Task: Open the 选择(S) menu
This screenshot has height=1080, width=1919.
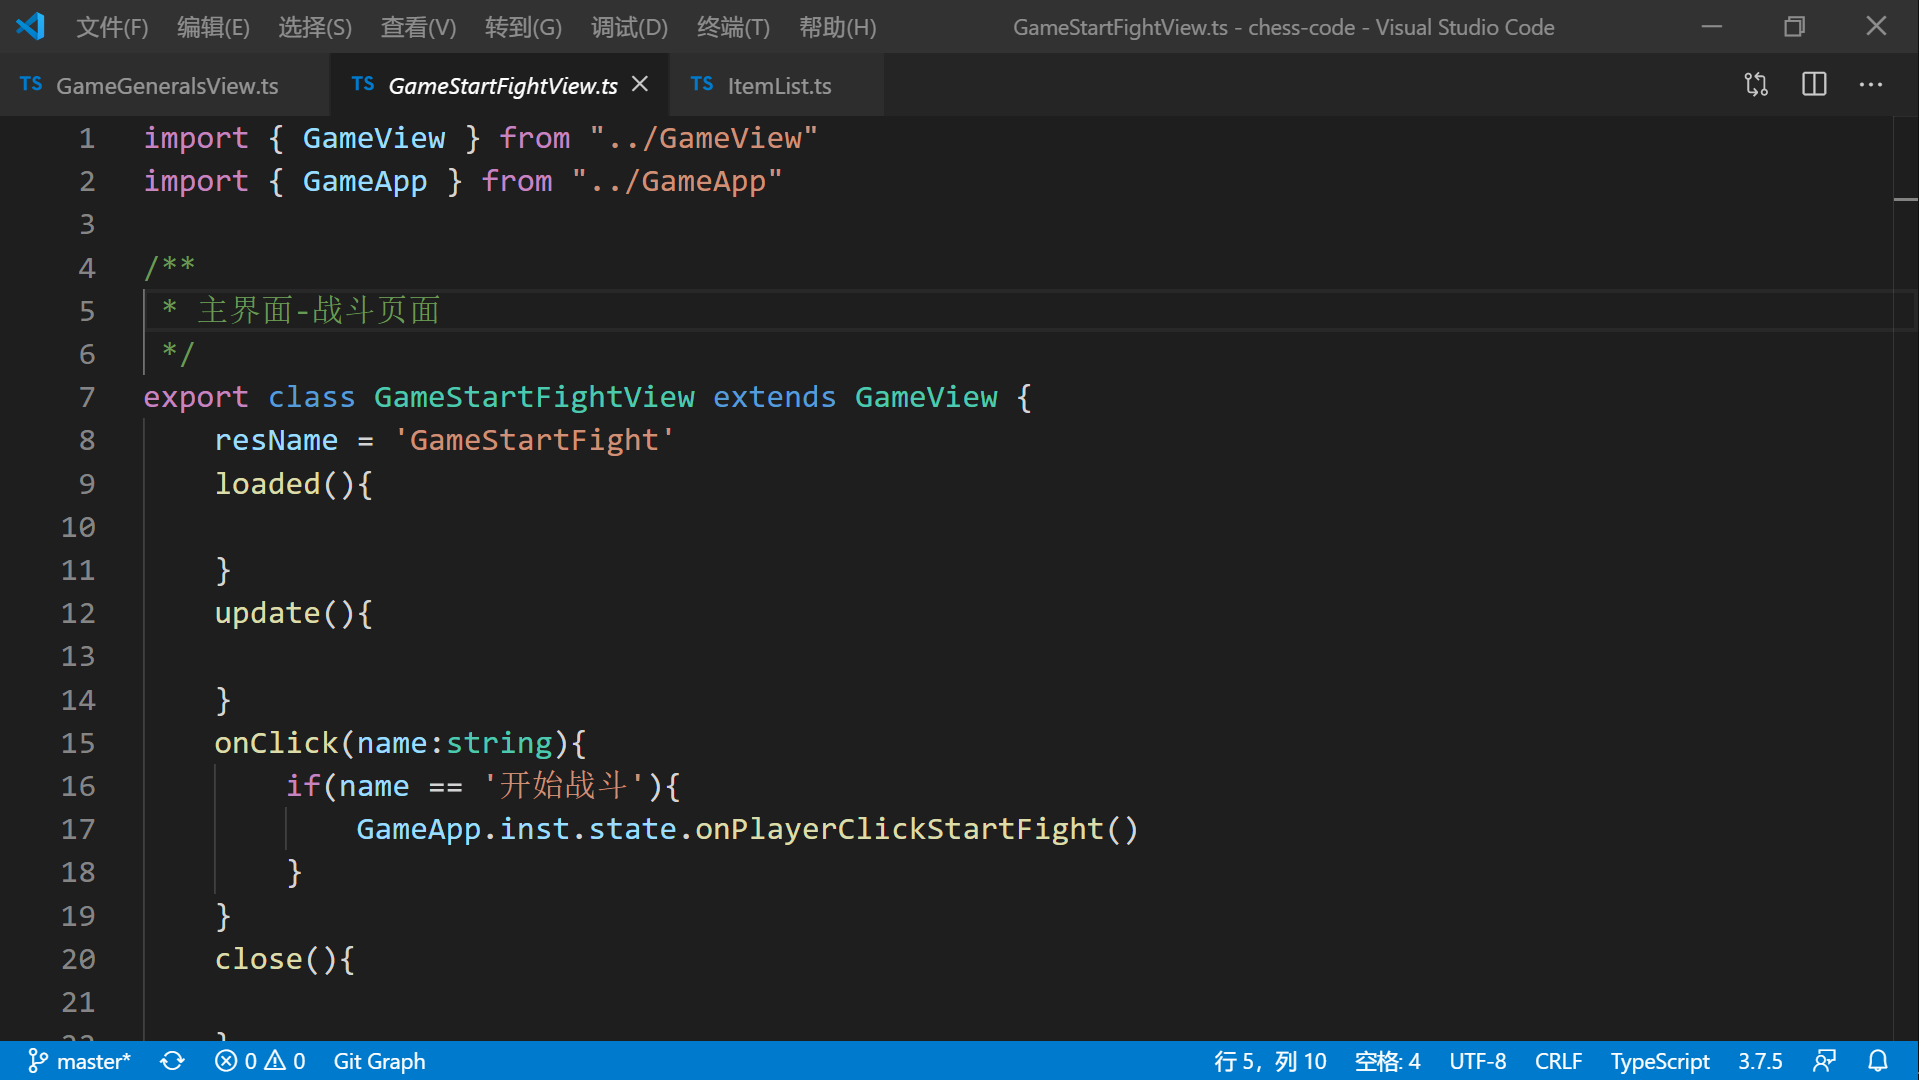Action: click(x=315, y=27)
